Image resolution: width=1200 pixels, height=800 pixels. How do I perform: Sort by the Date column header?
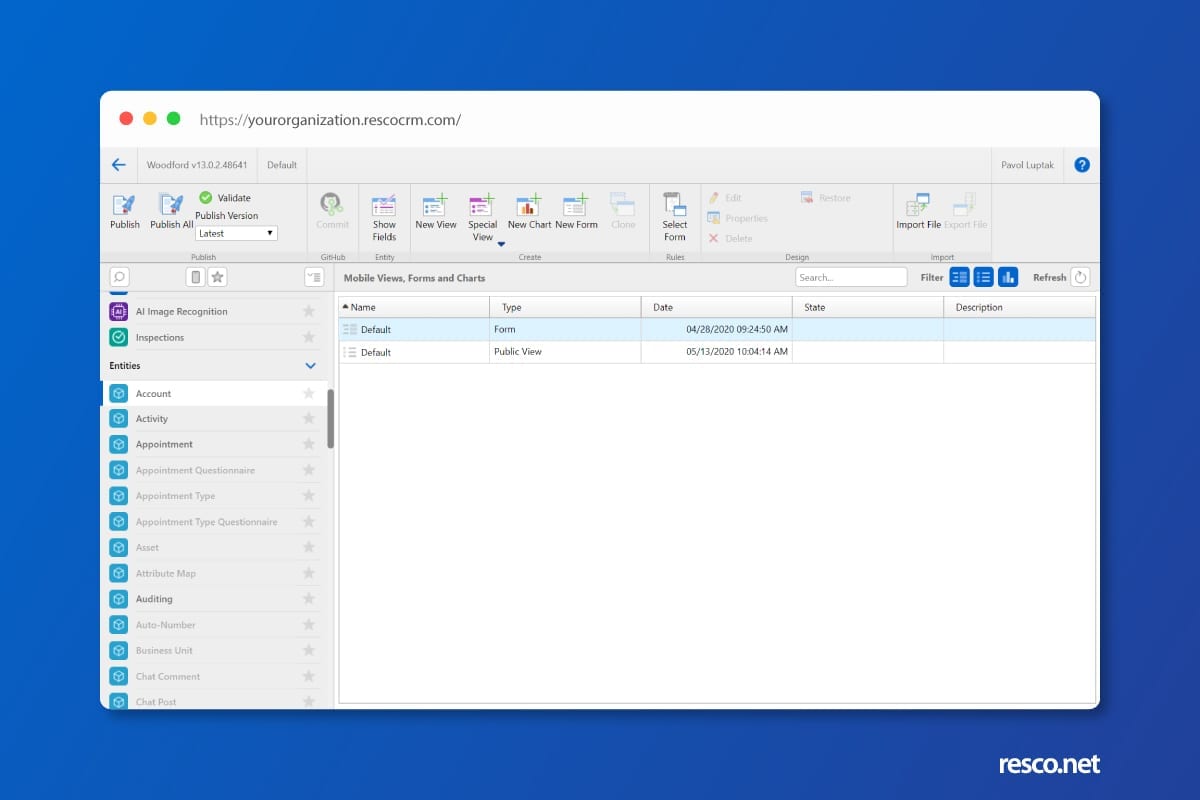(717, 307)
